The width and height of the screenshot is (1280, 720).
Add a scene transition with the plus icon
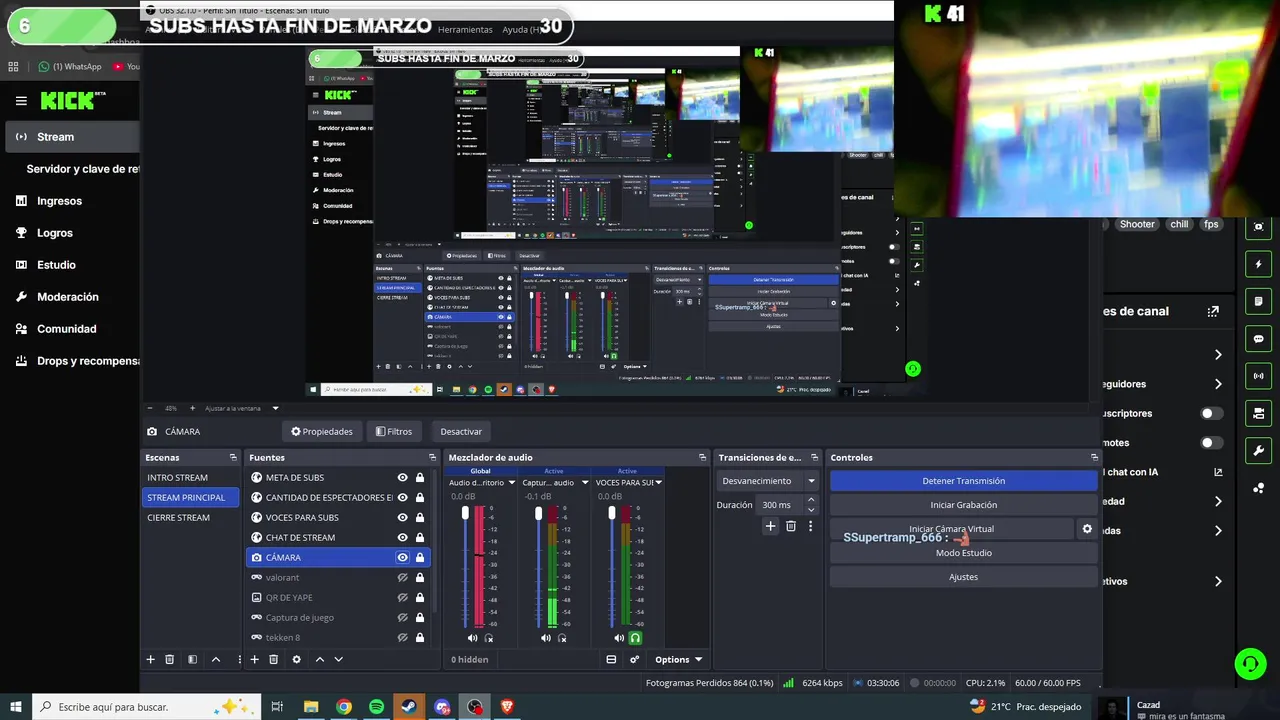pos(770,526)
